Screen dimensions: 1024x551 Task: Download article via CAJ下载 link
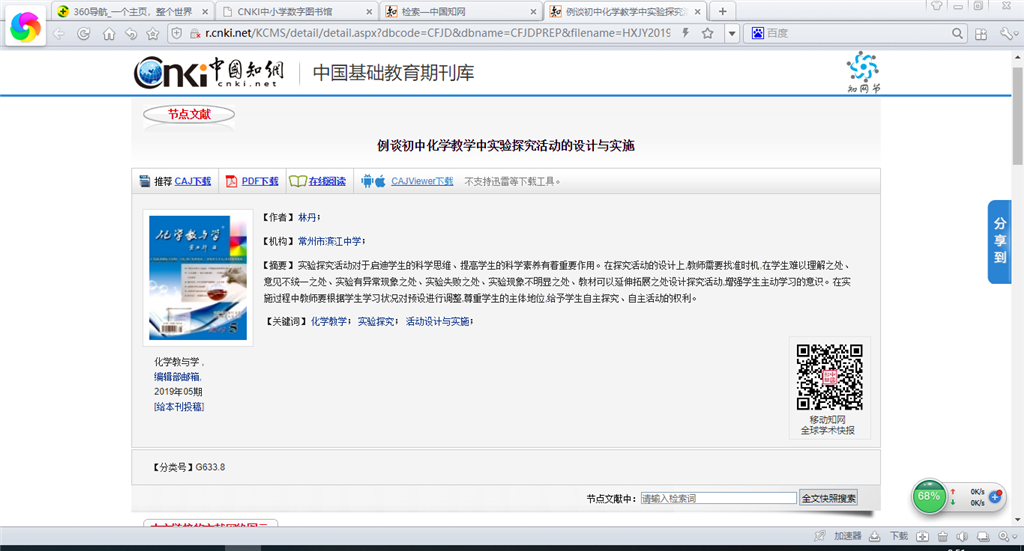[193, 181]
